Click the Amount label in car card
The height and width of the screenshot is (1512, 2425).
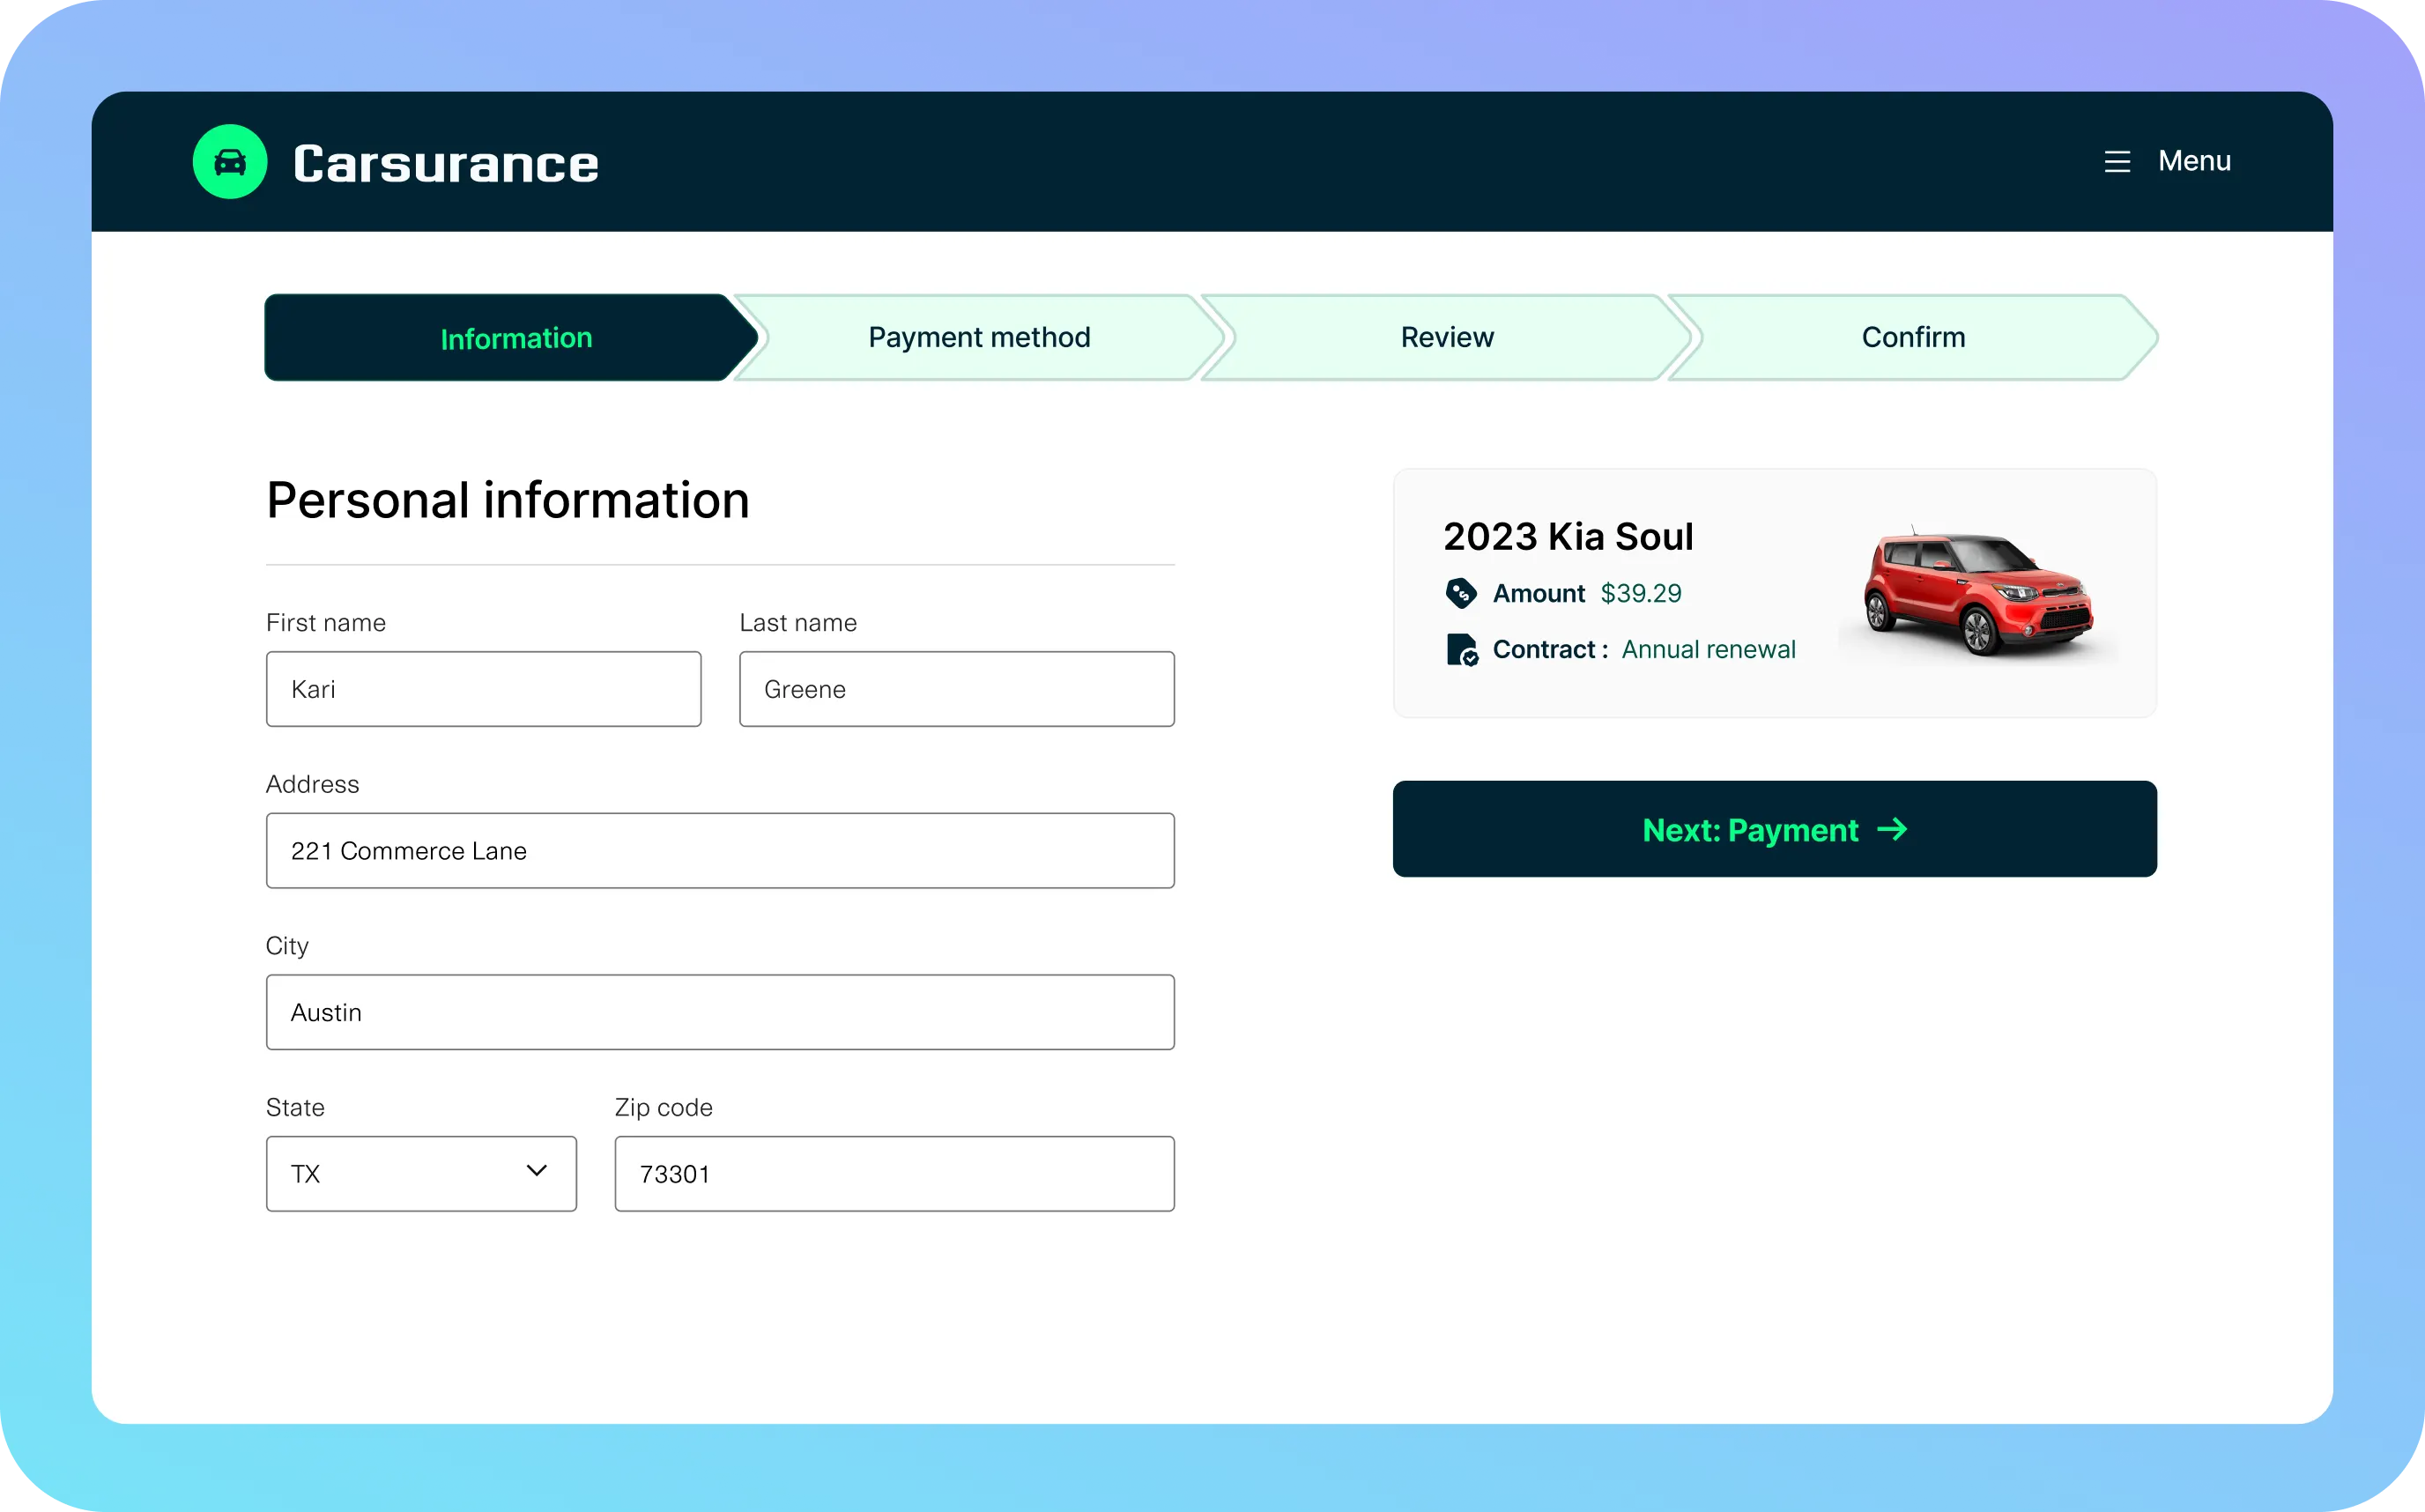1539,593
